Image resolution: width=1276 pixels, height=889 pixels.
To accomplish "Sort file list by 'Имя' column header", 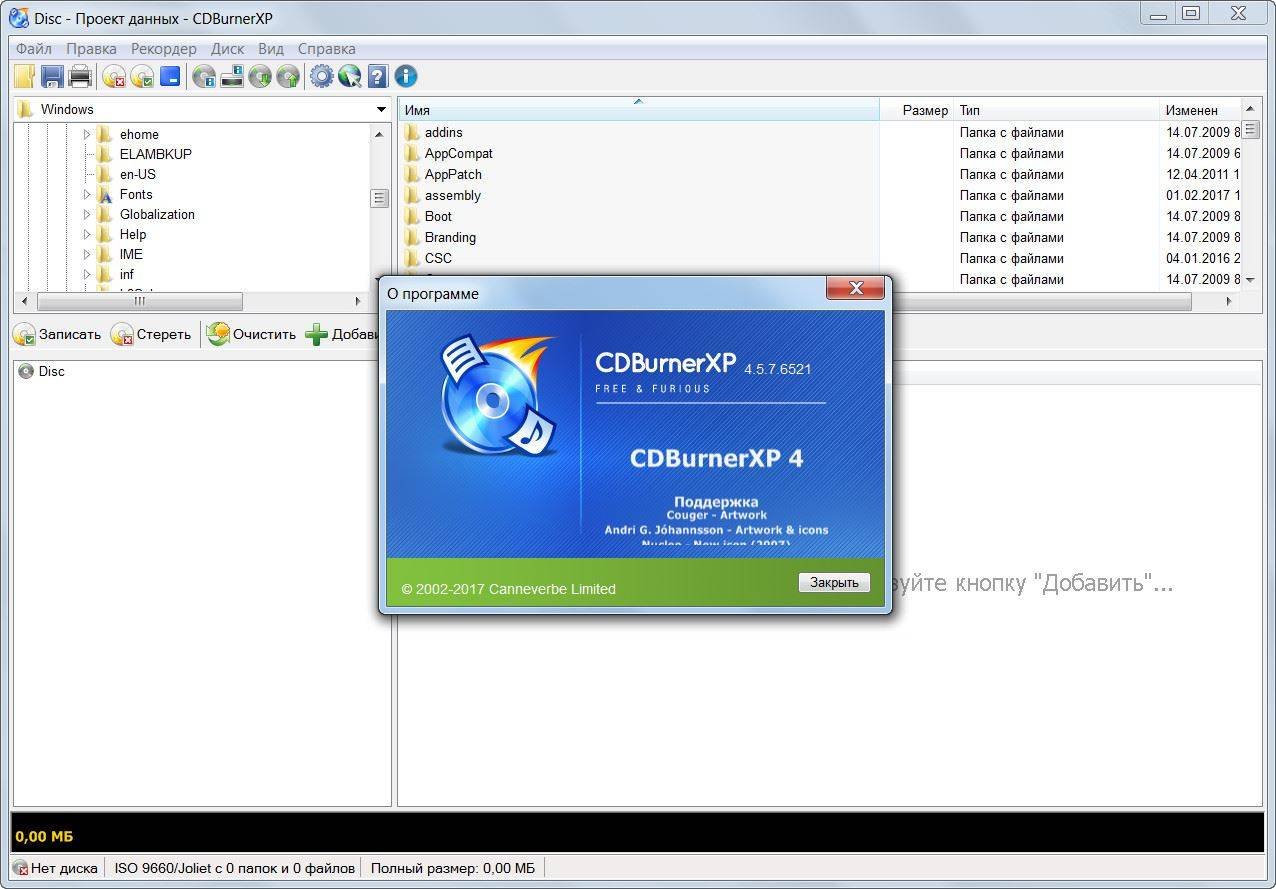I will [x=639, y=110].
